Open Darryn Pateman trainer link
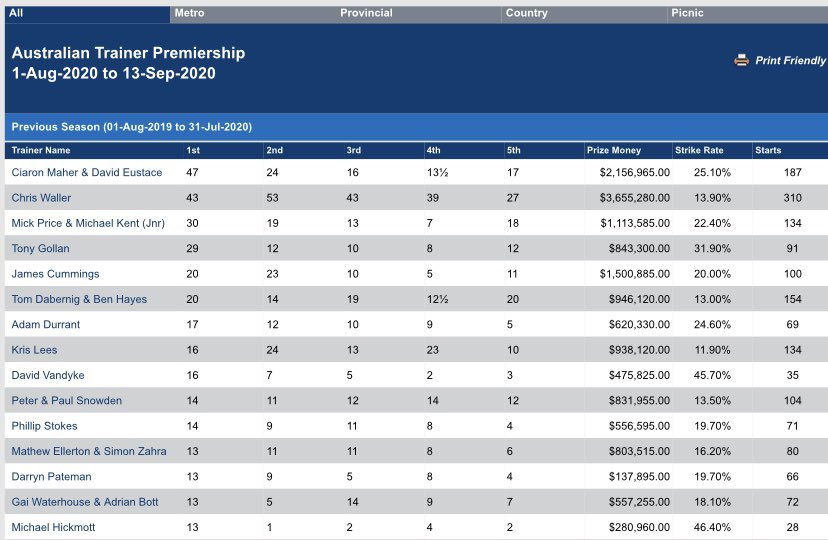Viewport: 828px width, 540px height. click(51, 476)
